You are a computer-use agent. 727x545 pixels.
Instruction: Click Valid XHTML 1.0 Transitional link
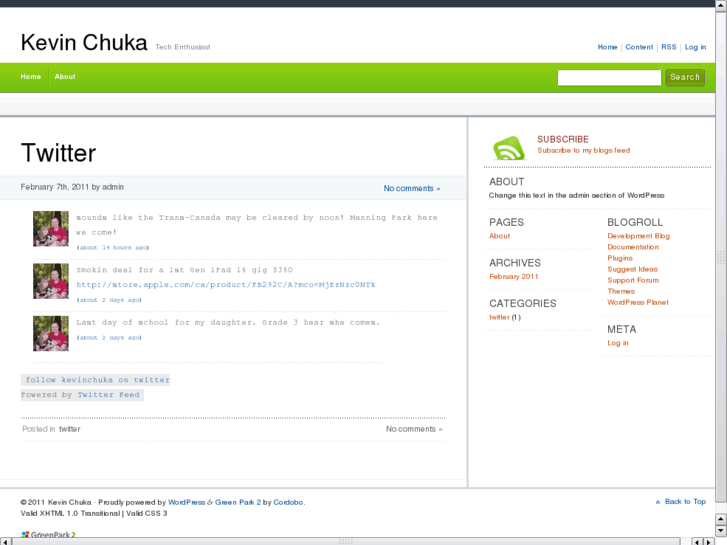click(70, 513)
